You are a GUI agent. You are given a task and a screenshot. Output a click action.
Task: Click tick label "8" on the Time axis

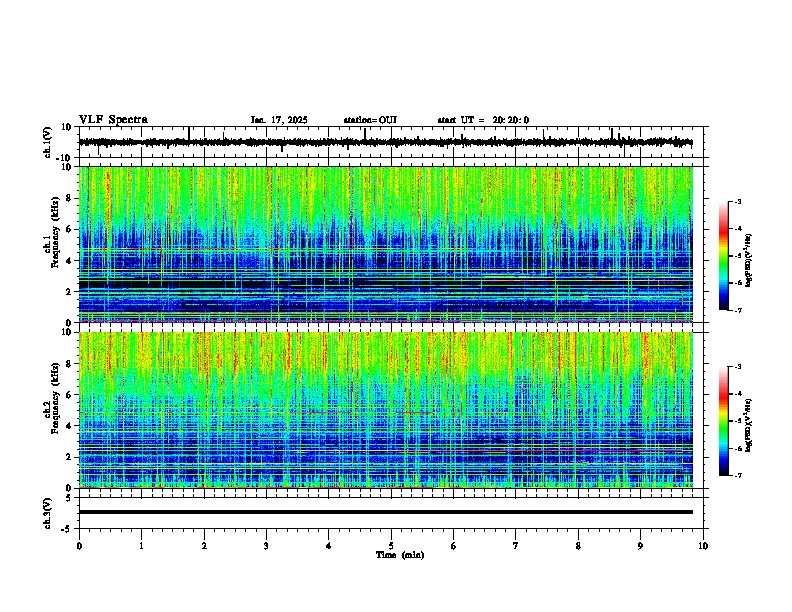click(x=578, y=546)
